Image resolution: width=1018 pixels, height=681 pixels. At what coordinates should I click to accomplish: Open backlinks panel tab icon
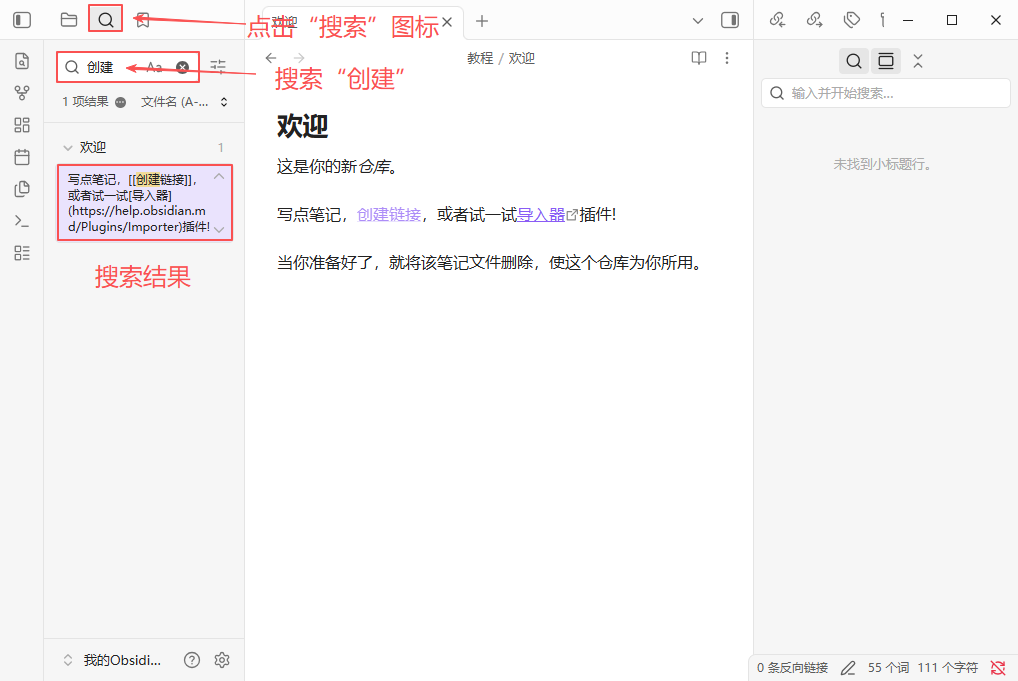(x=777, y=20)
